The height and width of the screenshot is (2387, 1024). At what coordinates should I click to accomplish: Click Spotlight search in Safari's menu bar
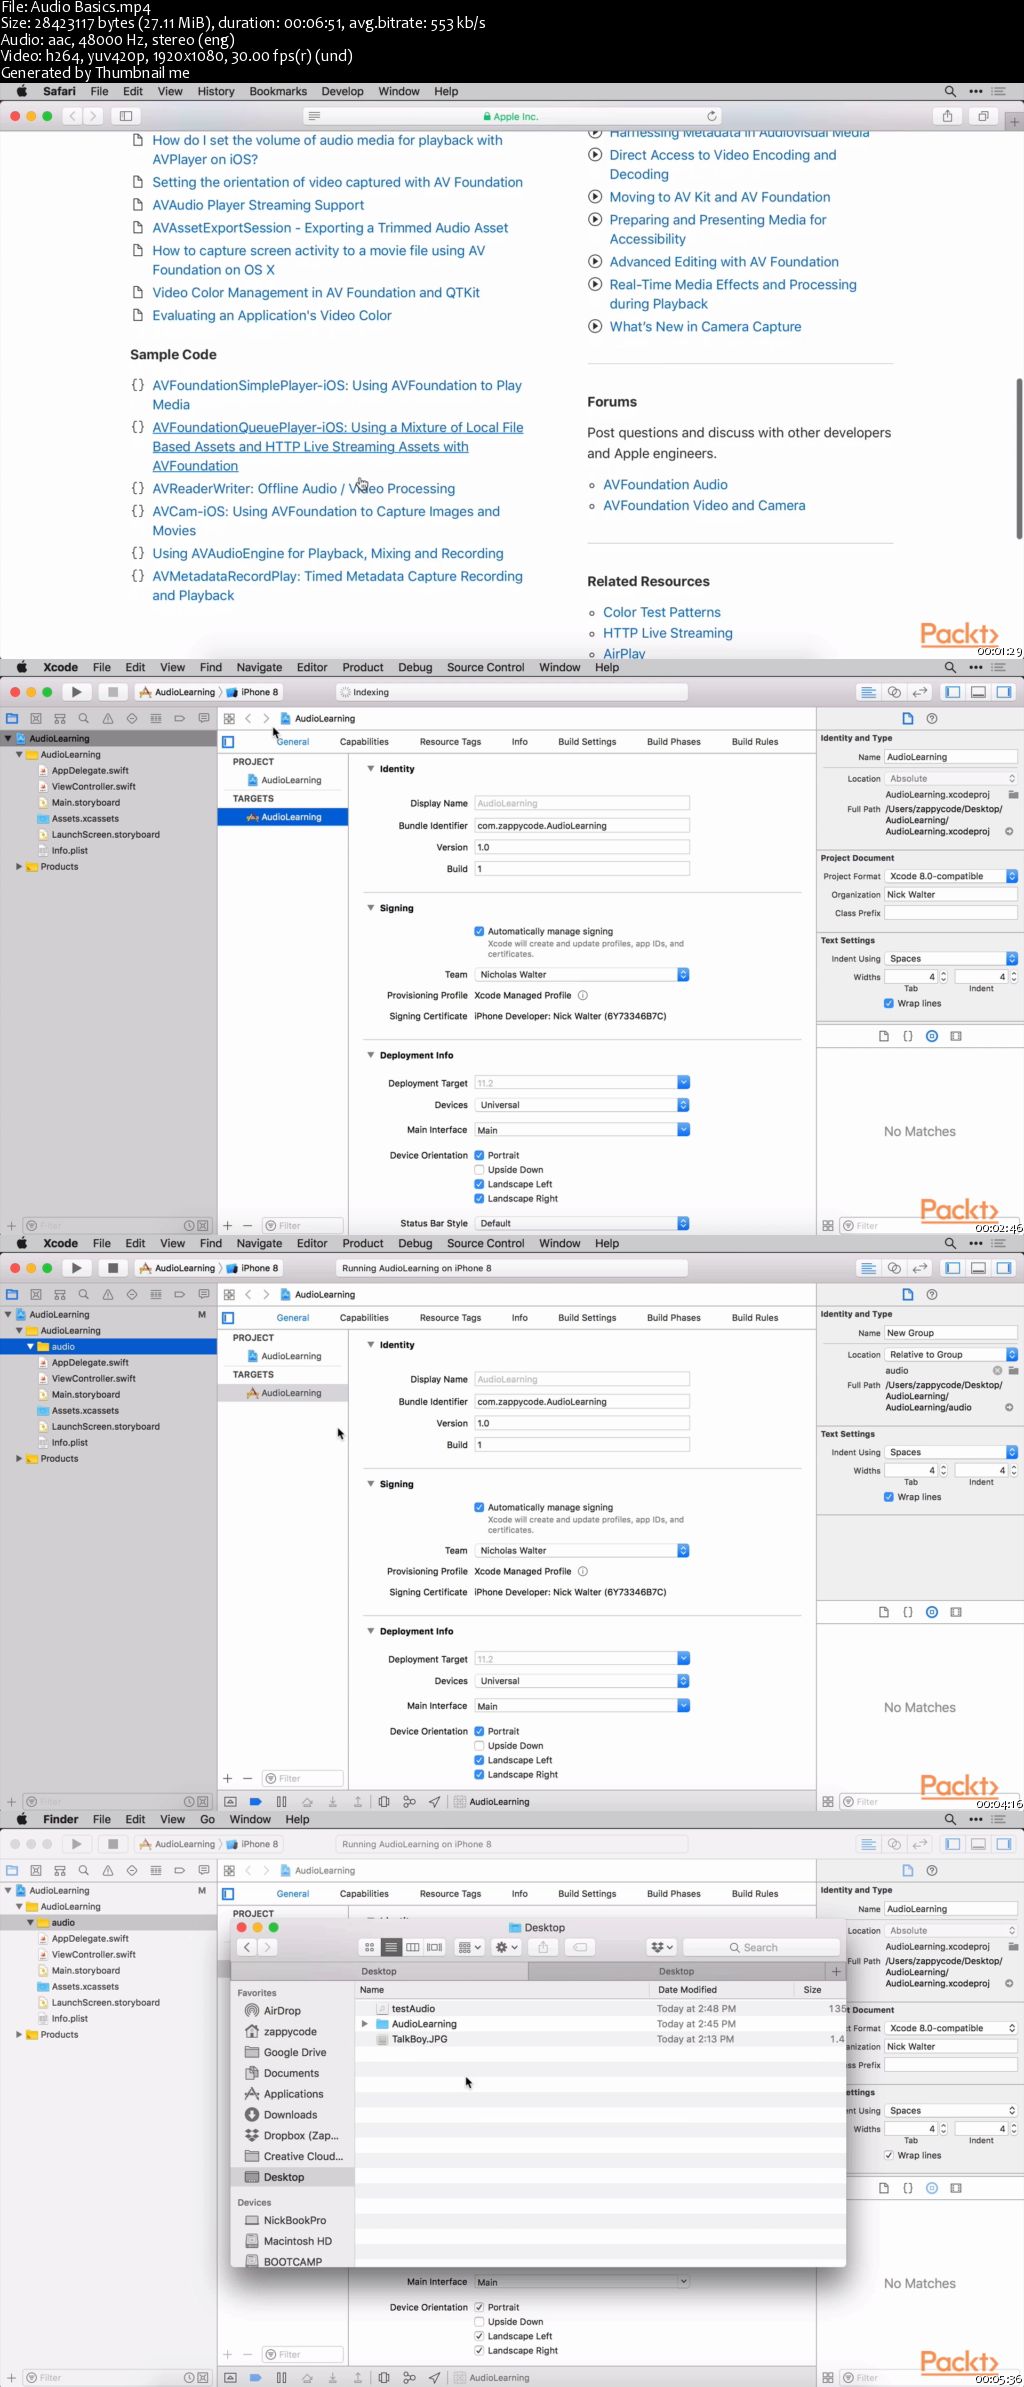pos(950,91)
